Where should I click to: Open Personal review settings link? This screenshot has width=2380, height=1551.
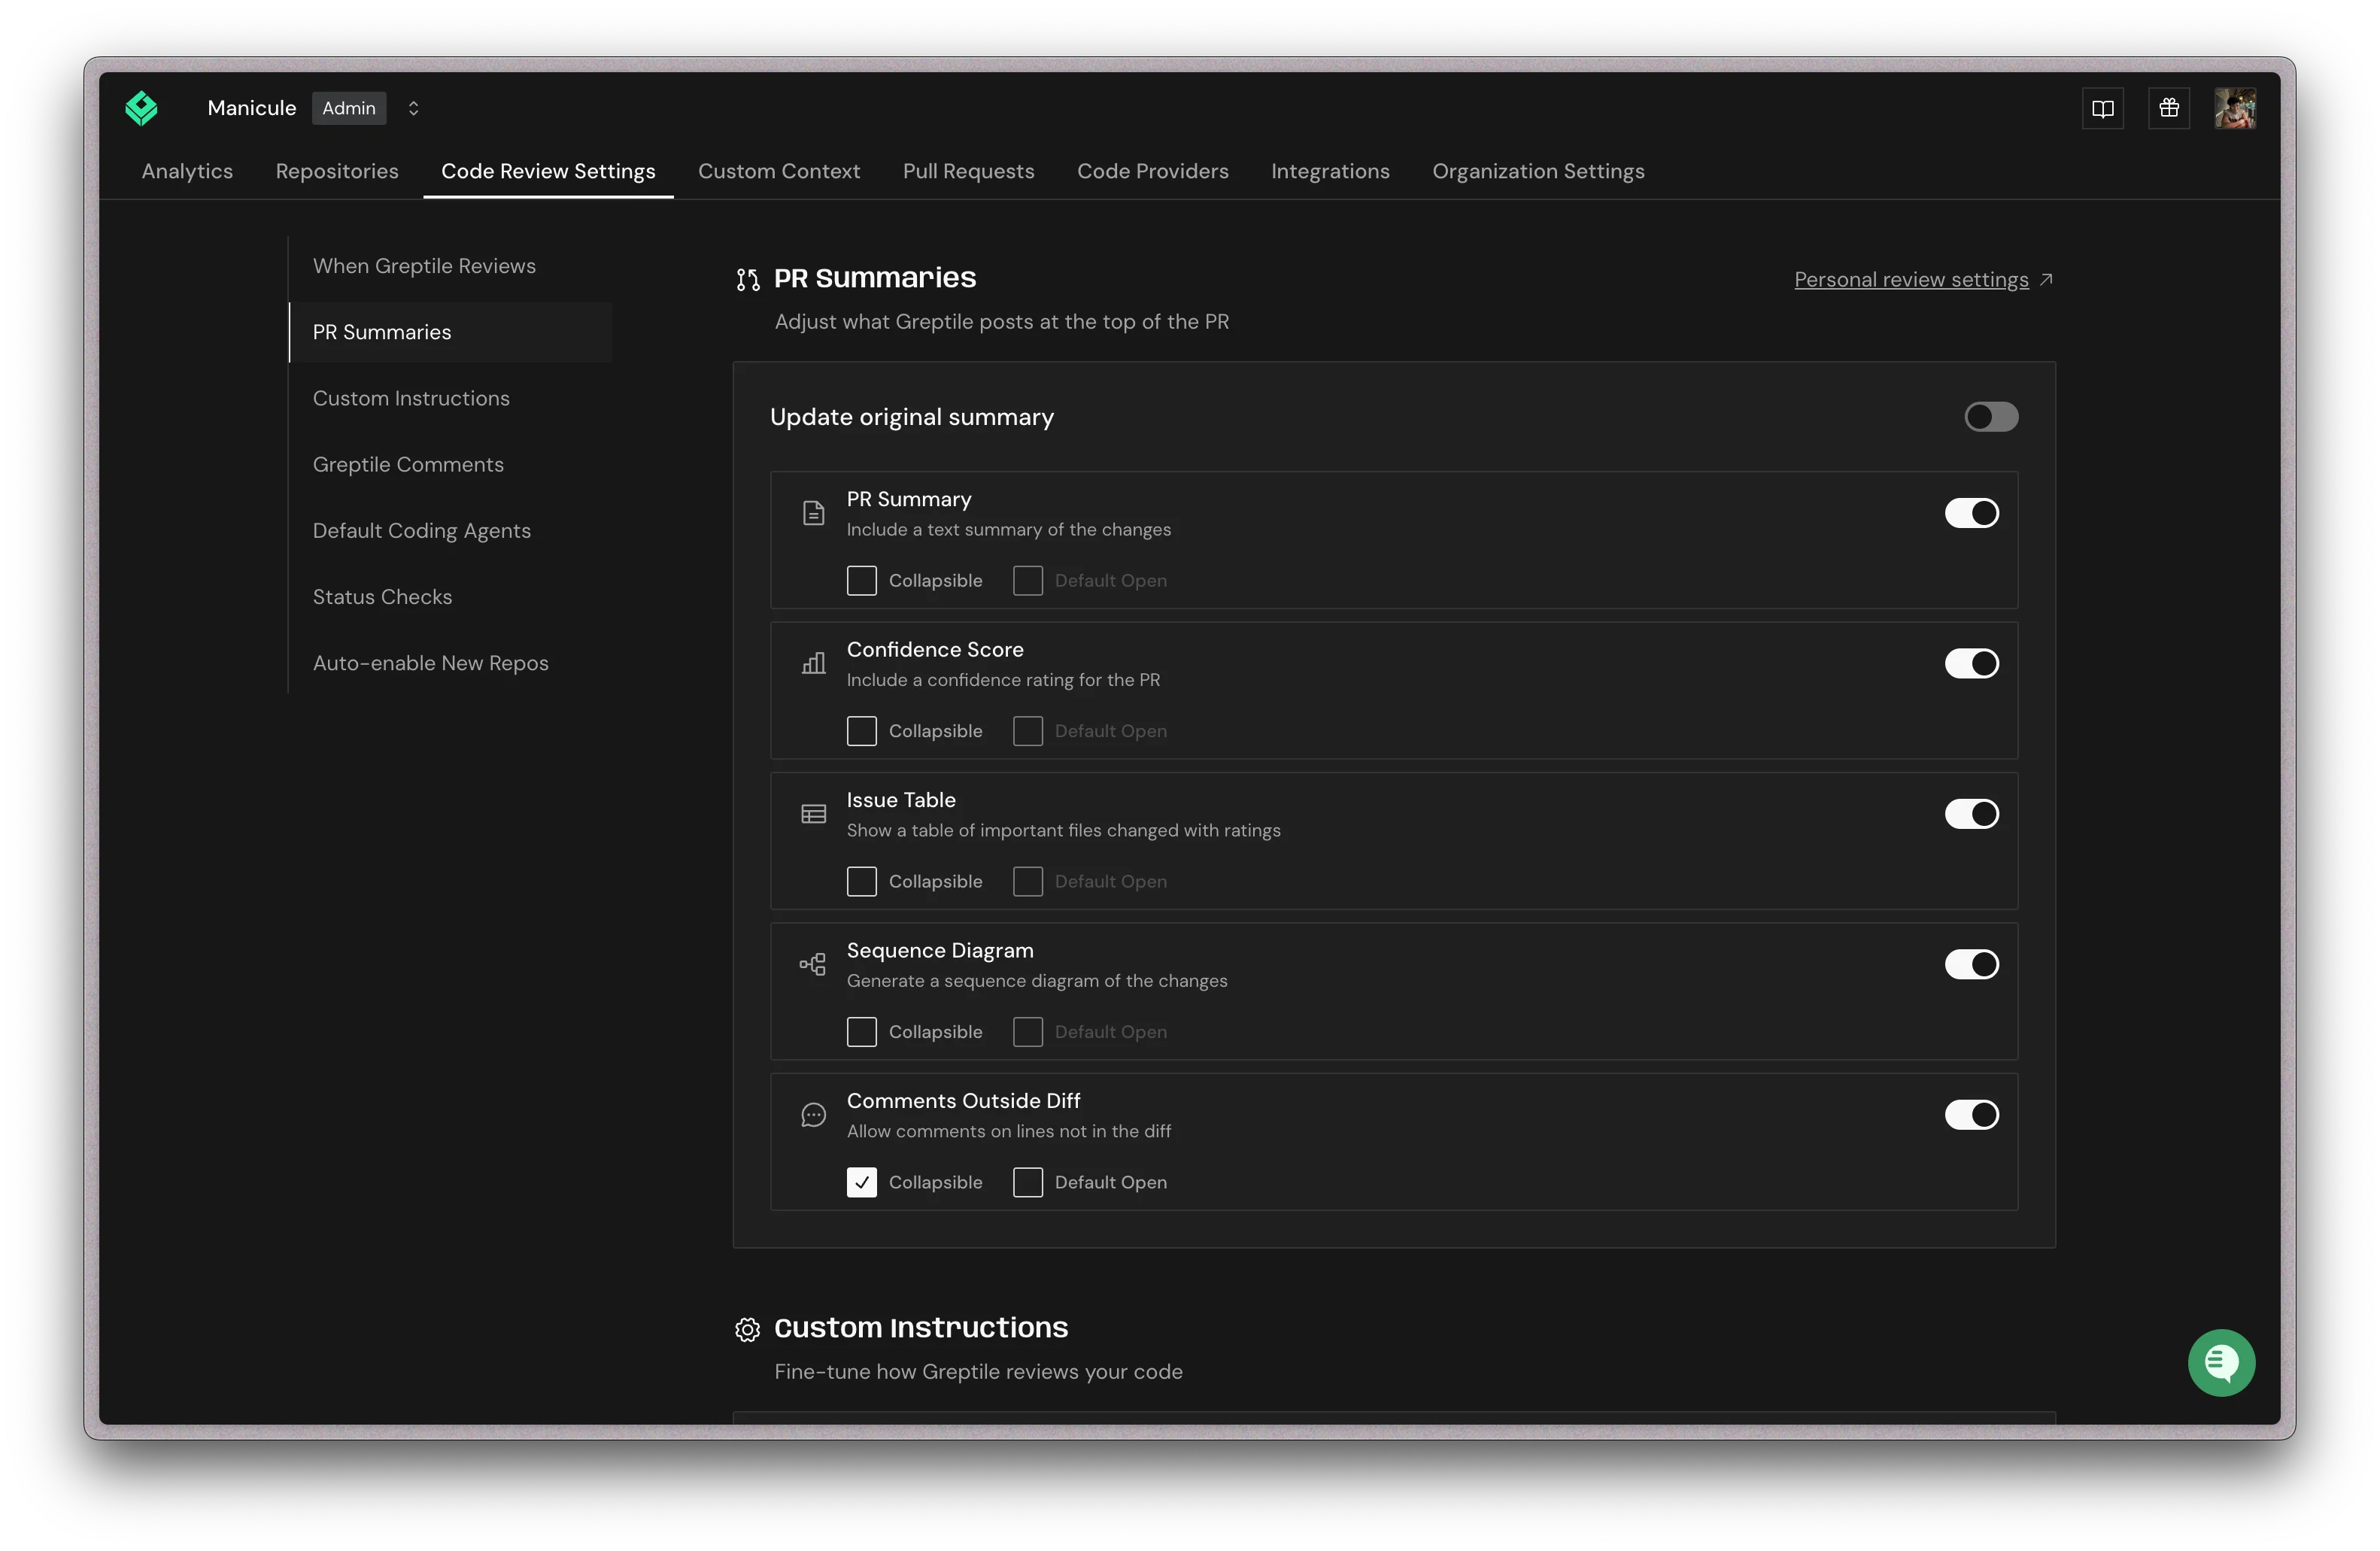[1911, 280]
